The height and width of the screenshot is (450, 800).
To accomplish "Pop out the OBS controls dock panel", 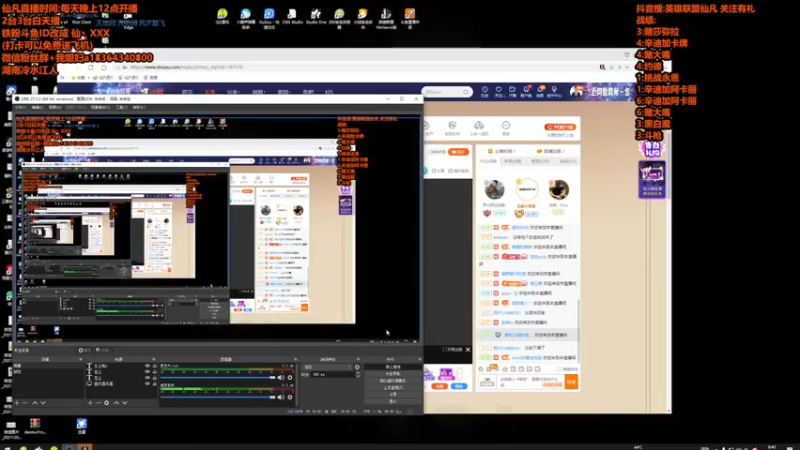I will [419, 359].
